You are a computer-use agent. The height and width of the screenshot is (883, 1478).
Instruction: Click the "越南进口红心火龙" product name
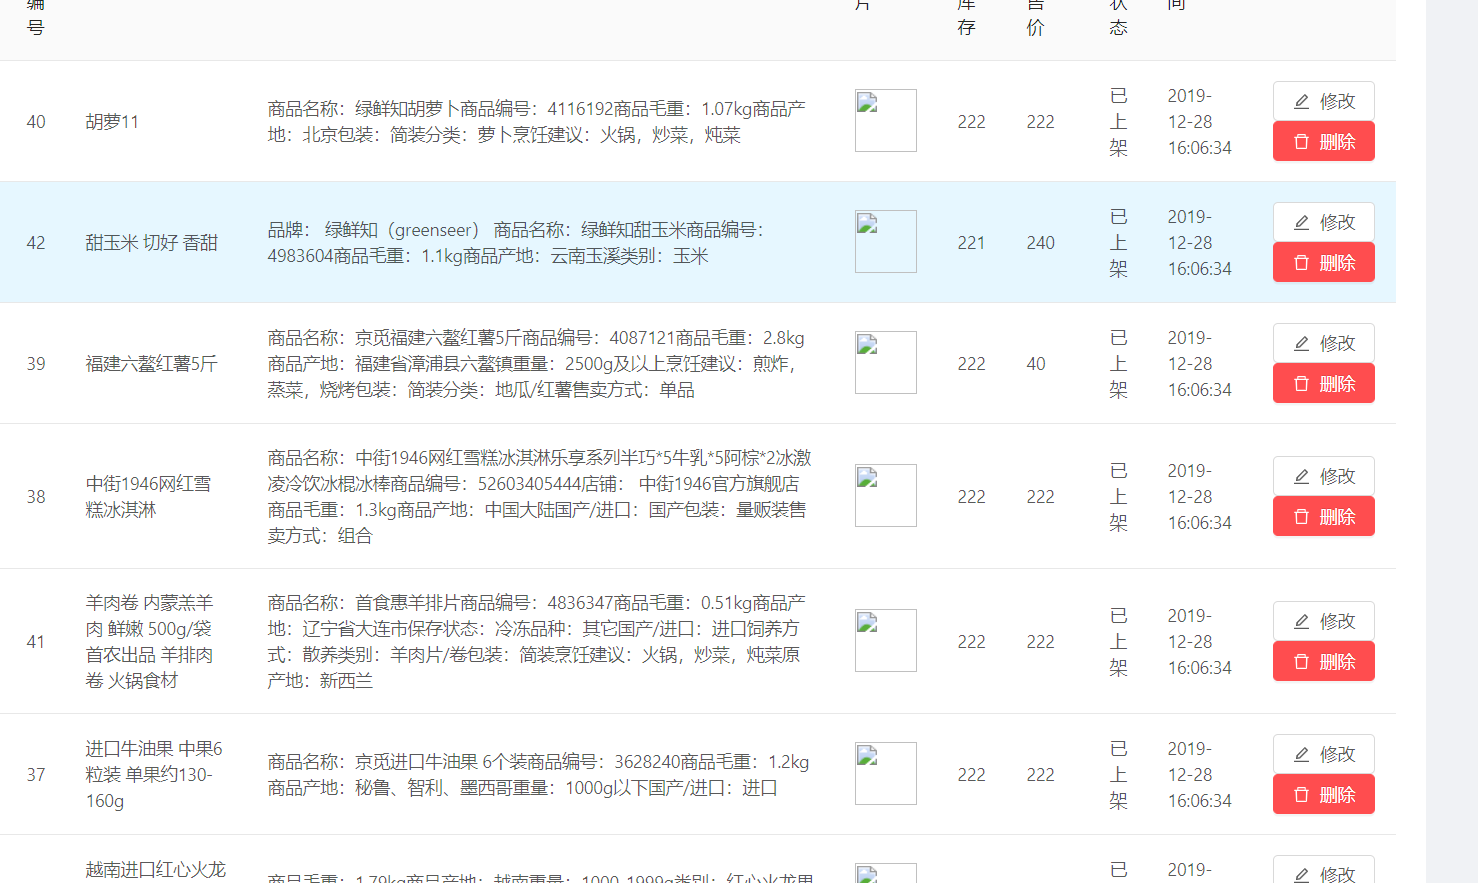click(x=156, y=870)
